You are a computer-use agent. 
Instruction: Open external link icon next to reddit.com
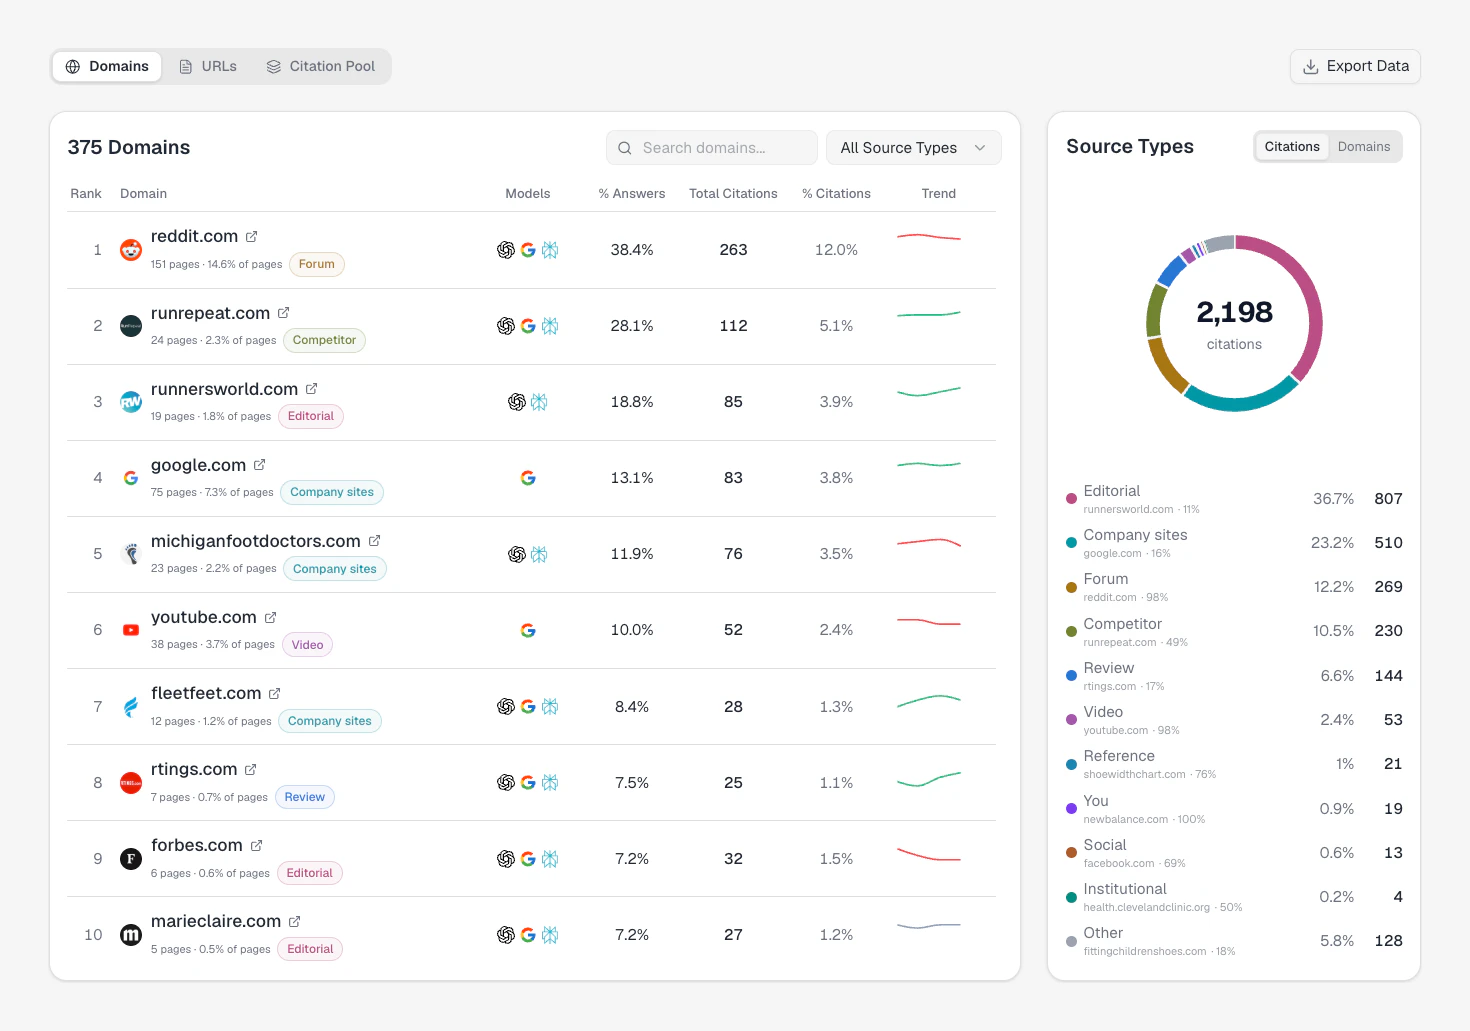252,237
